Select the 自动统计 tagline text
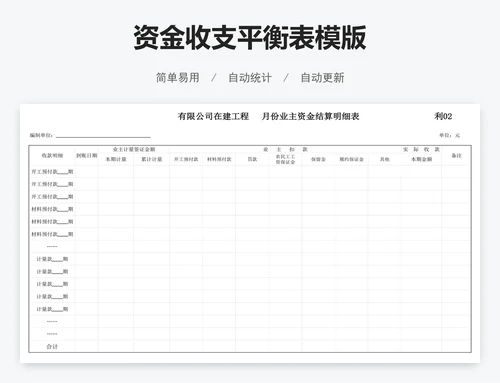Screen dimensions: 500x383 pyautogui.click(x=250, y=78)
